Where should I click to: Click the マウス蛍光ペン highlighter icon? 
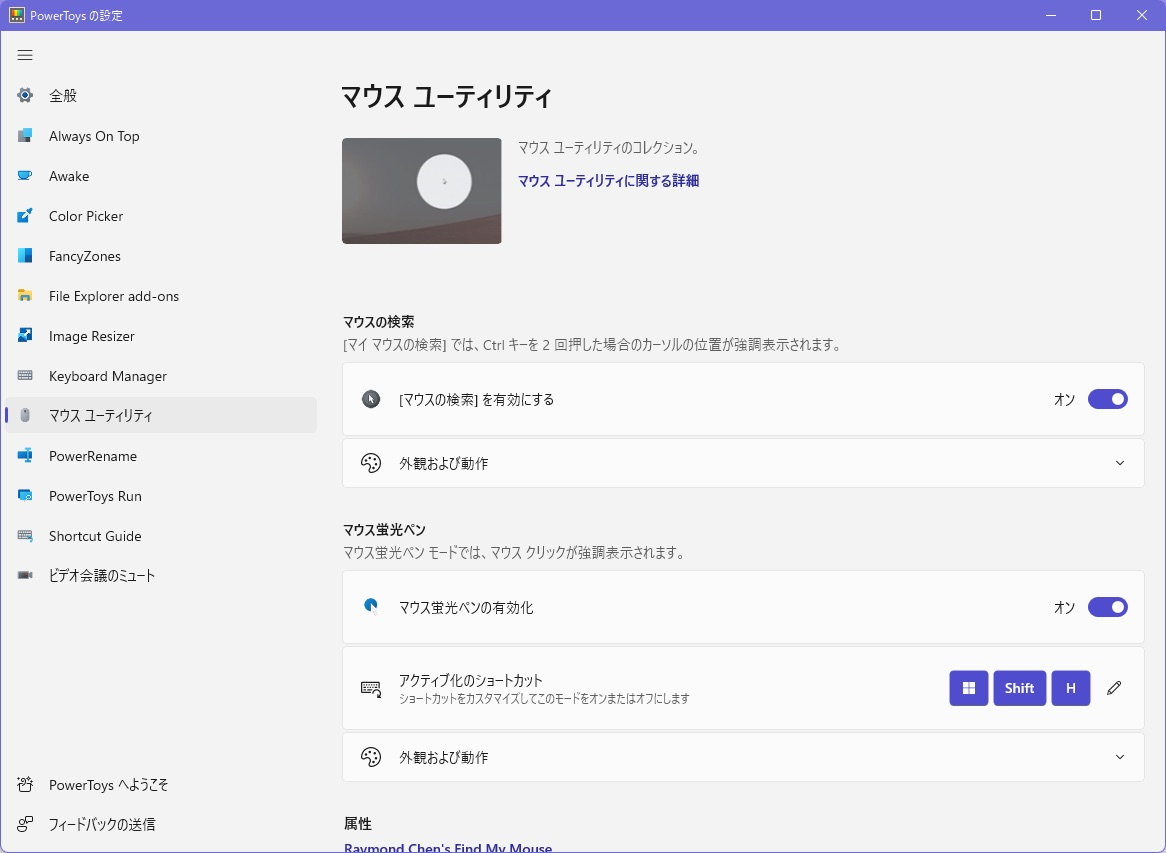(x=370, y=607)
